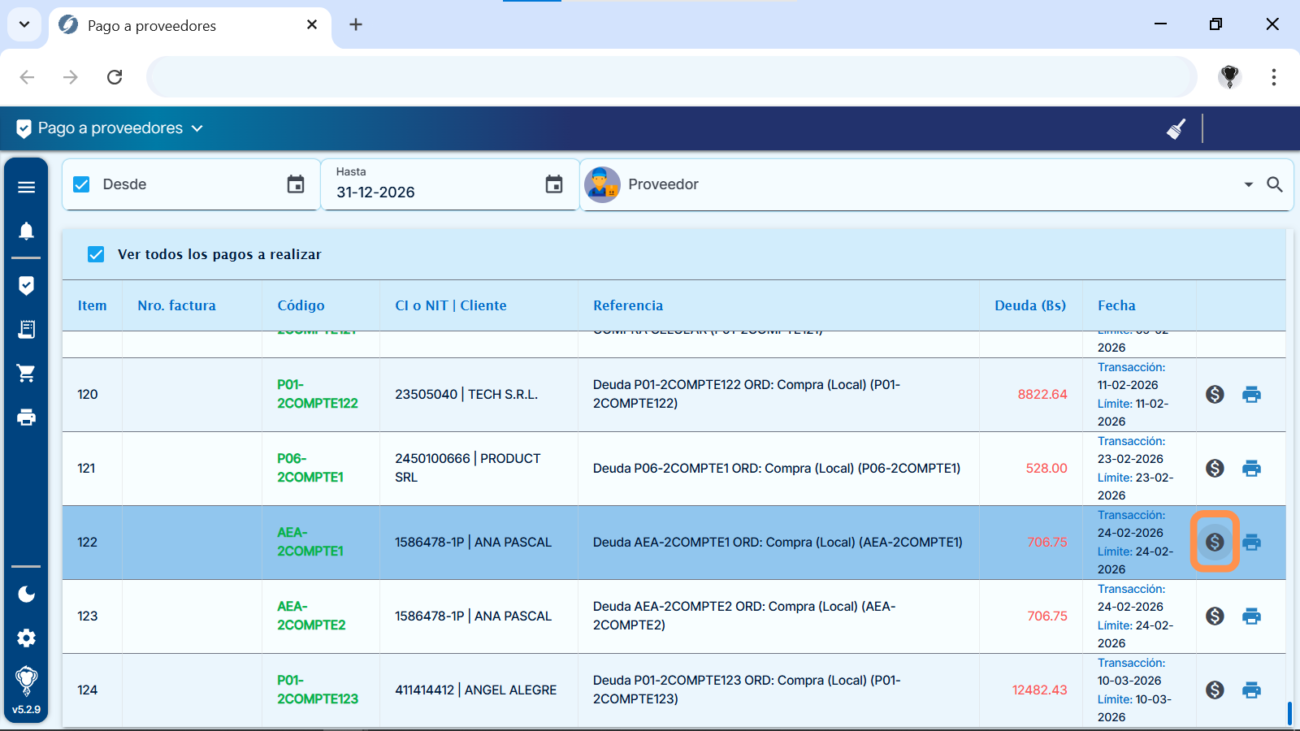
Task: Sort by the 'Deuda (Bs)' column header
Action: click(x=1029, y=305)
